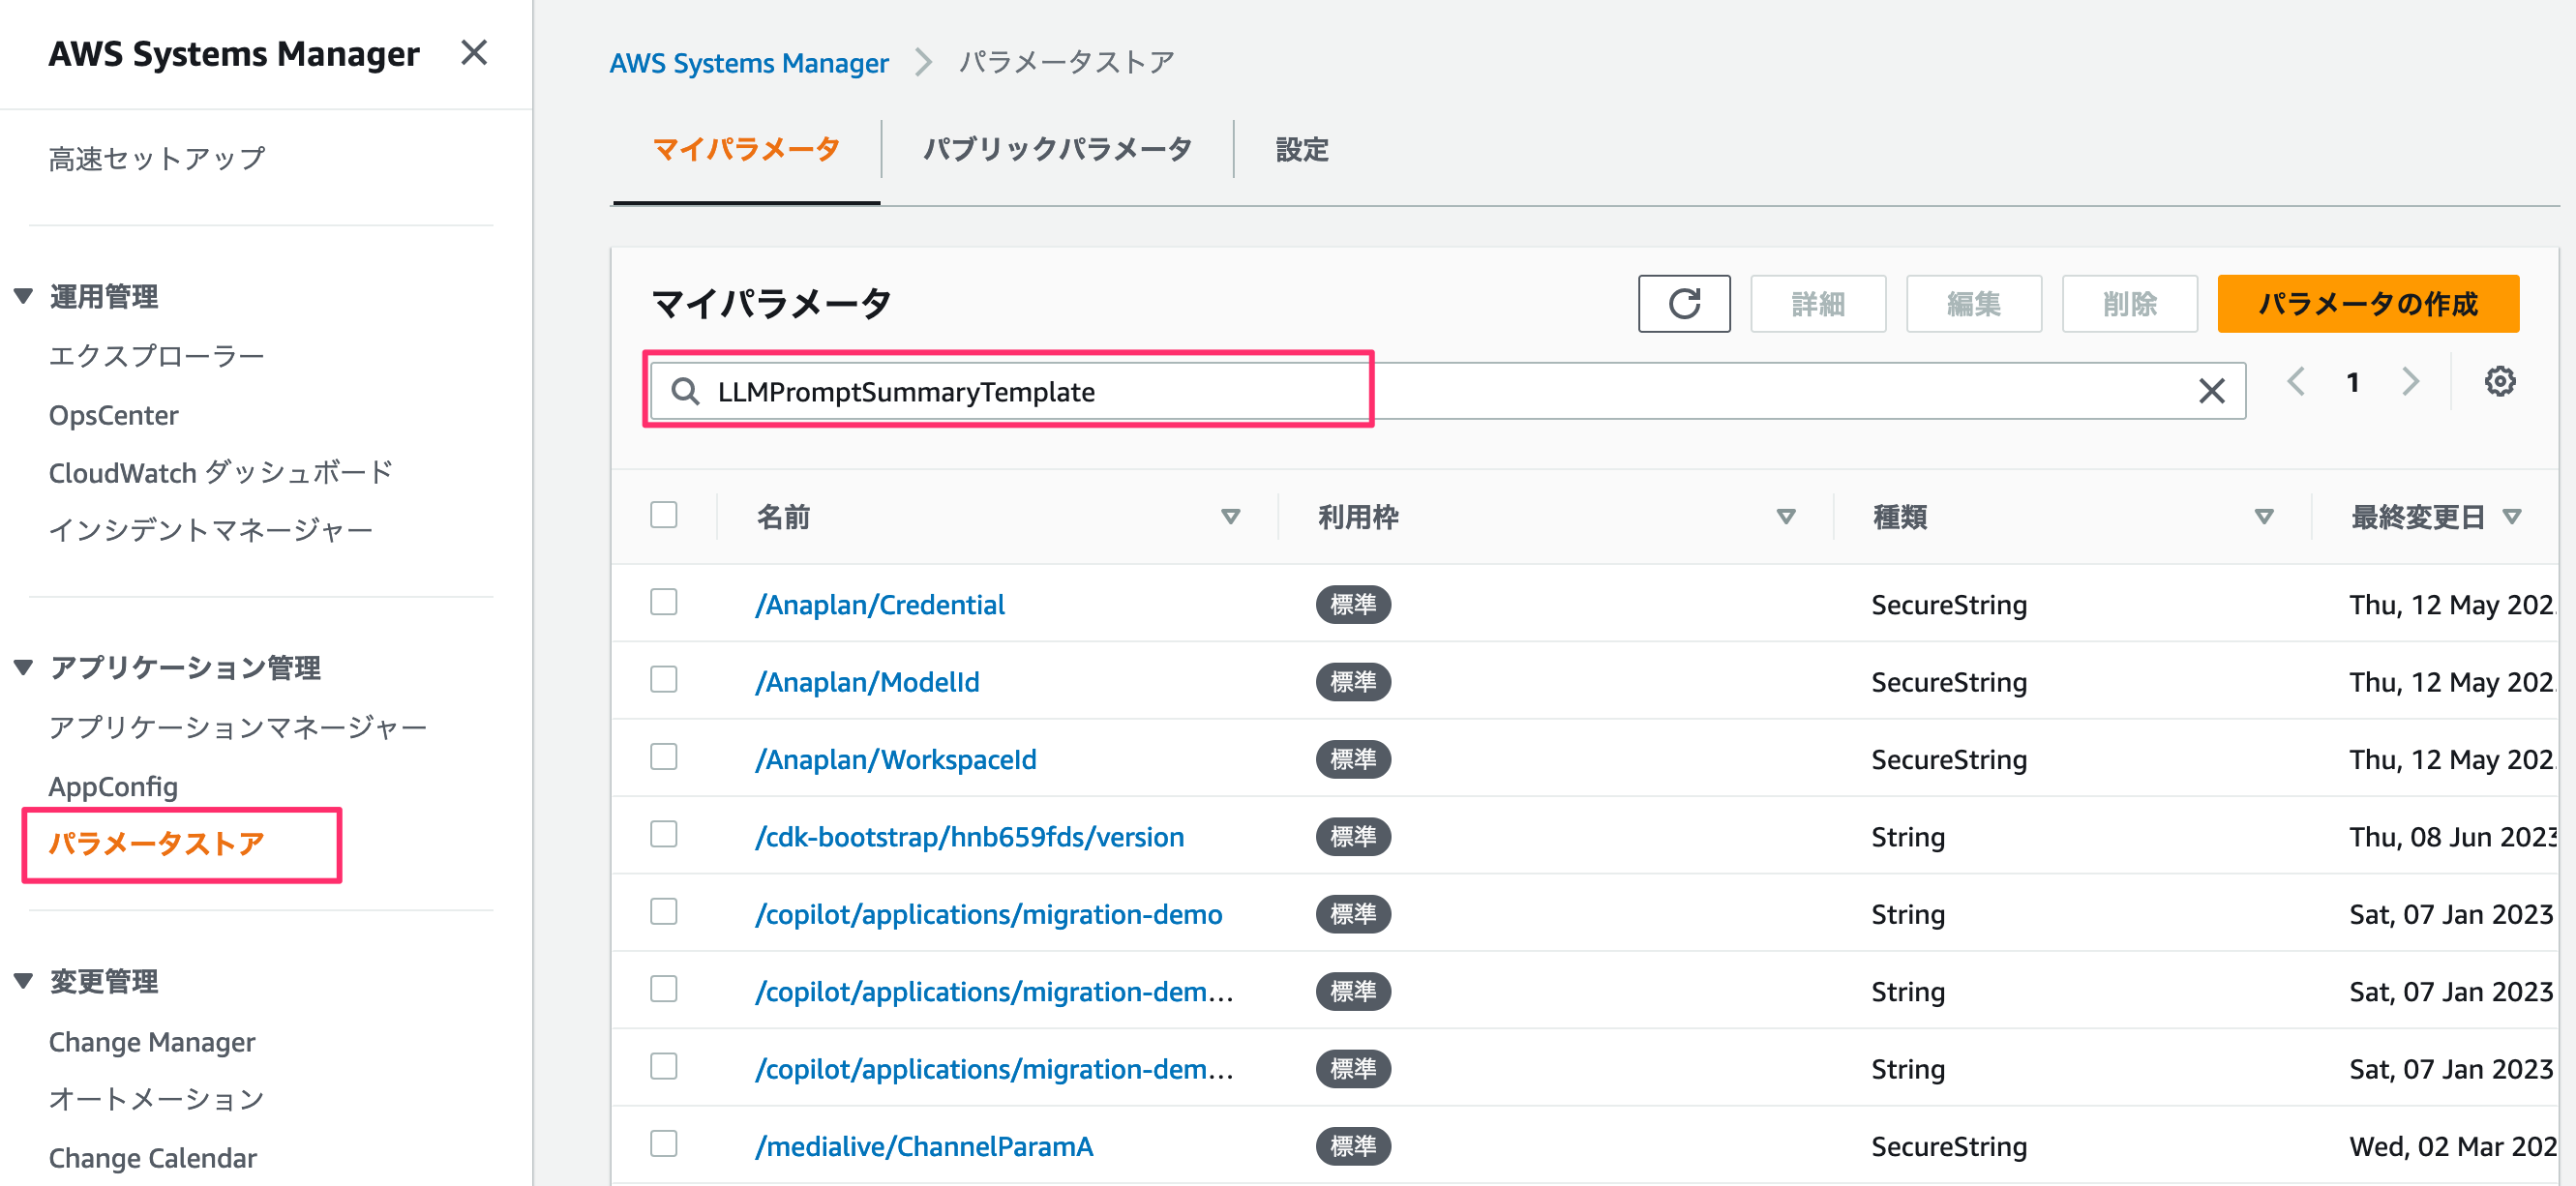This screenshot has height=1186, width=2576.
Task: Sort by 種類 column arrow
Action: [2264, 517]
